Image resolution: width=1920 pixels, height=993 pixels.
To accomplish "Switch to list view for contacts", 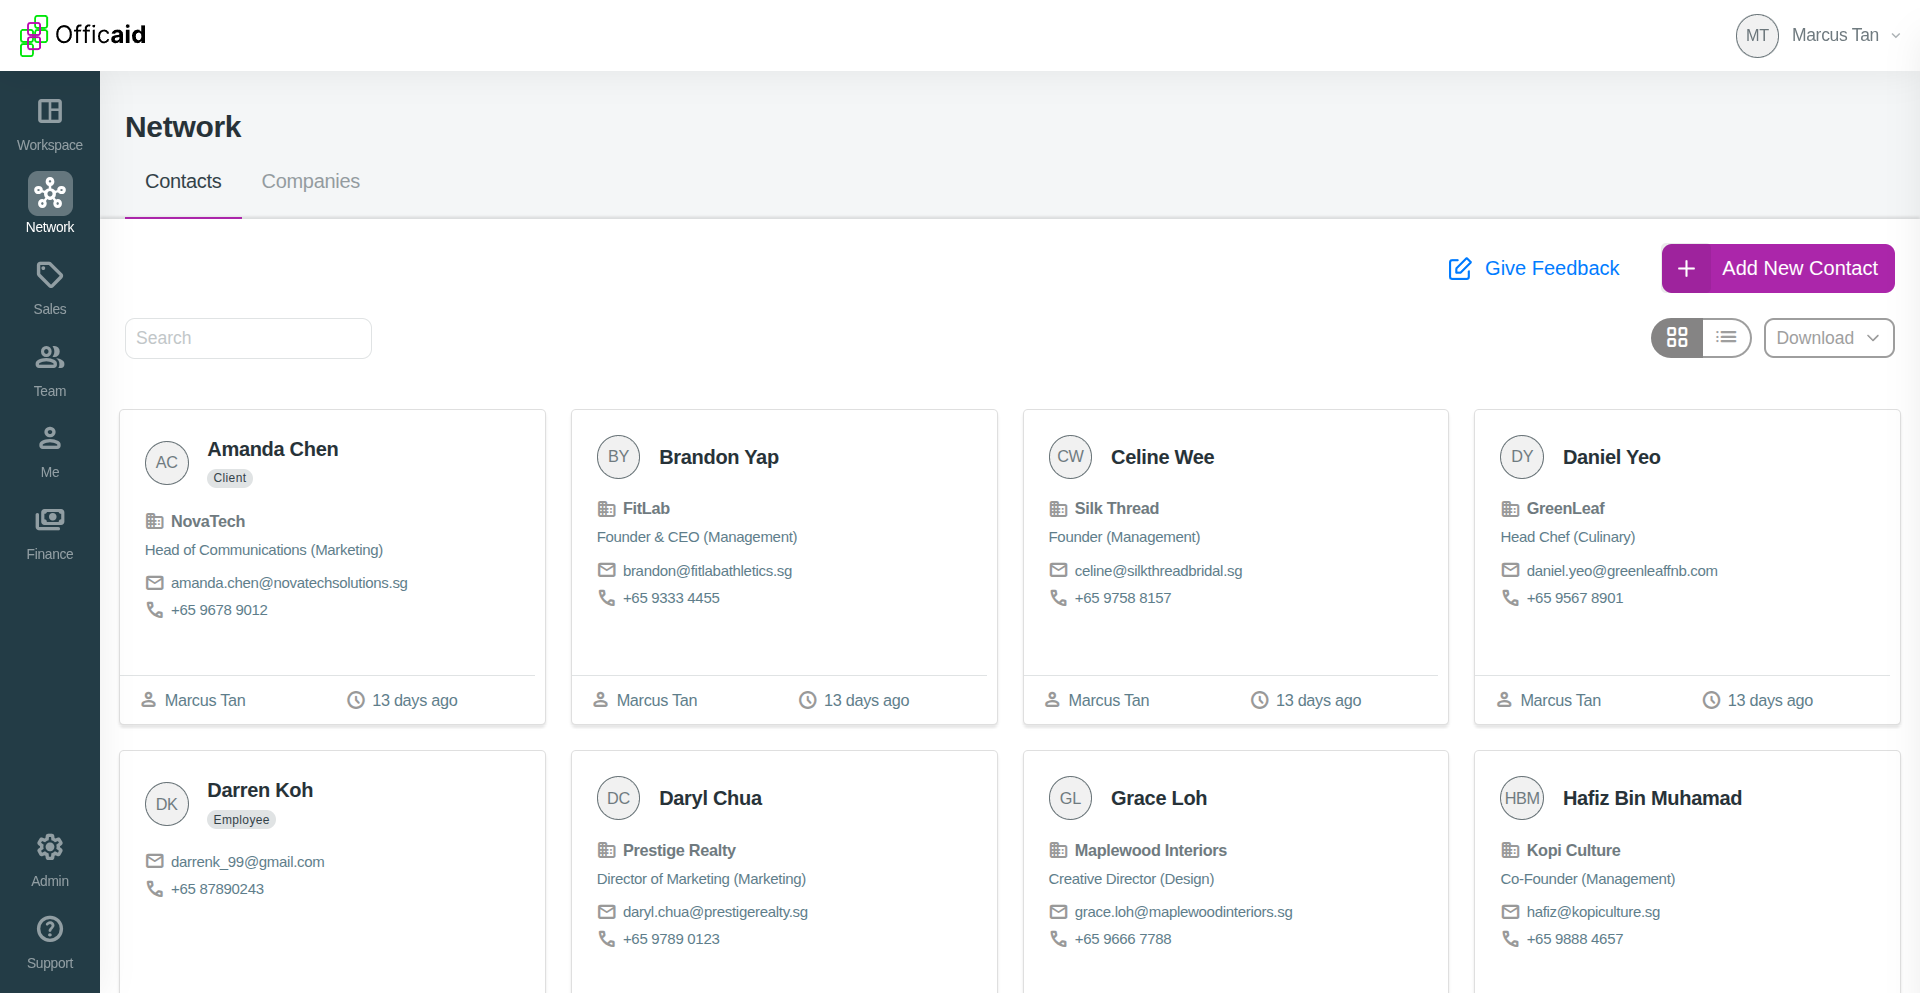I will tap(1727, 338).
